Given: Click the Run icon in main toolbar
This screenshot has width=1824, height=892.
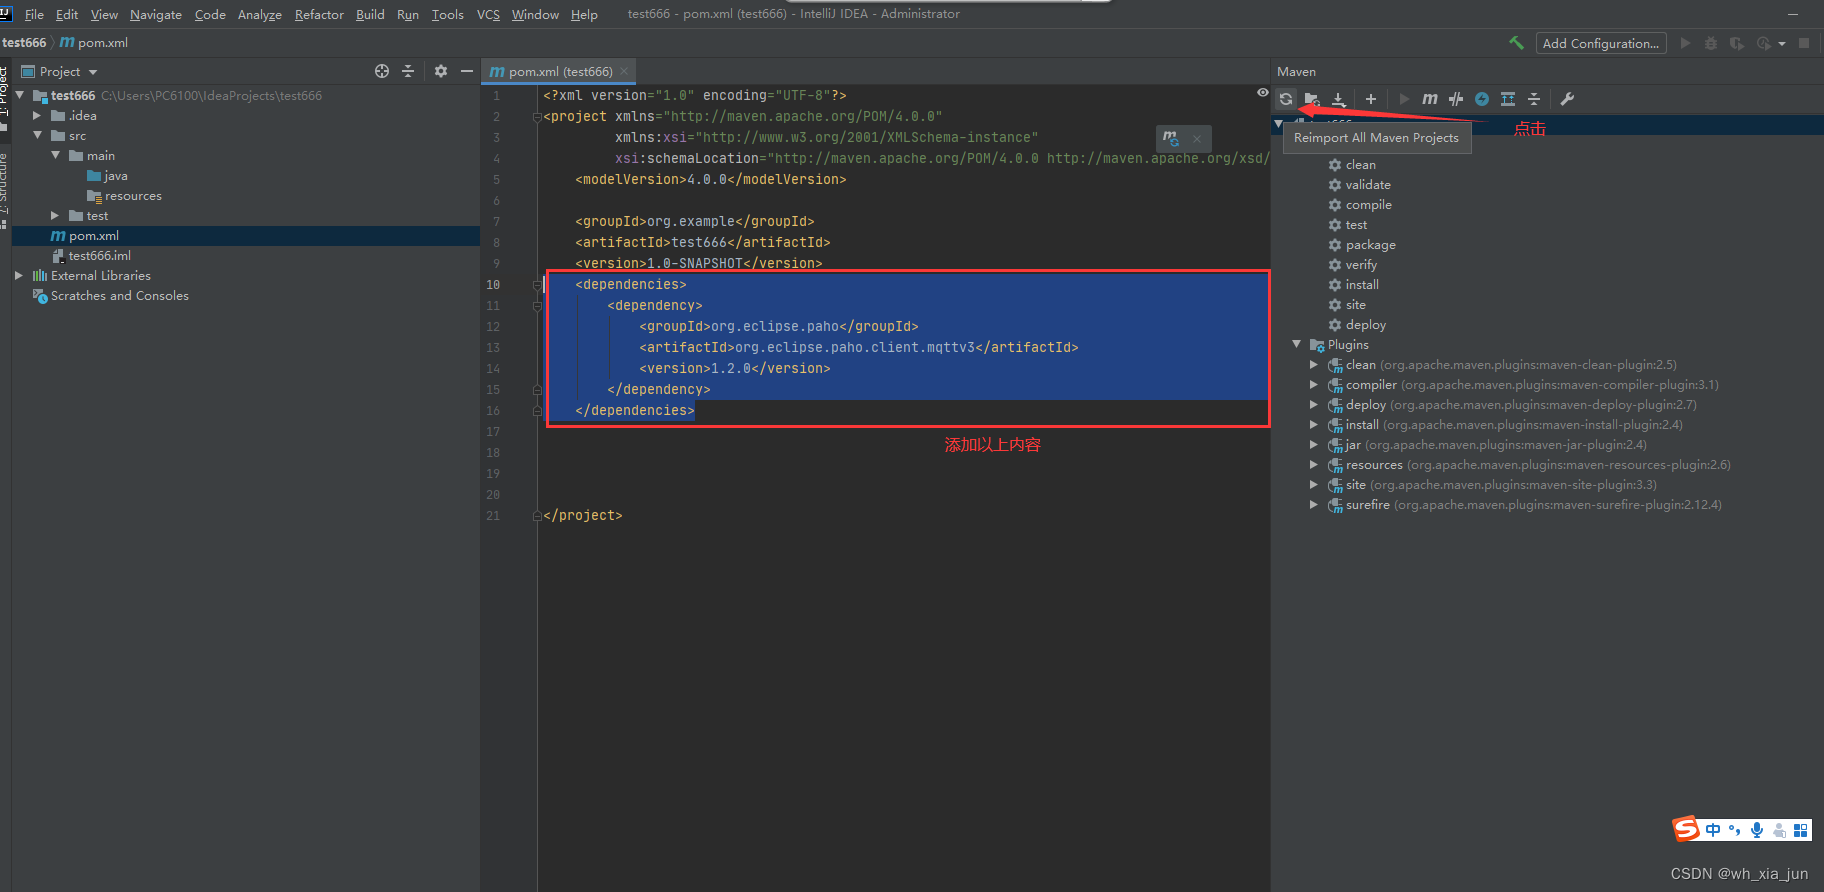Looking at the screenshot, I should [1685, 43].
